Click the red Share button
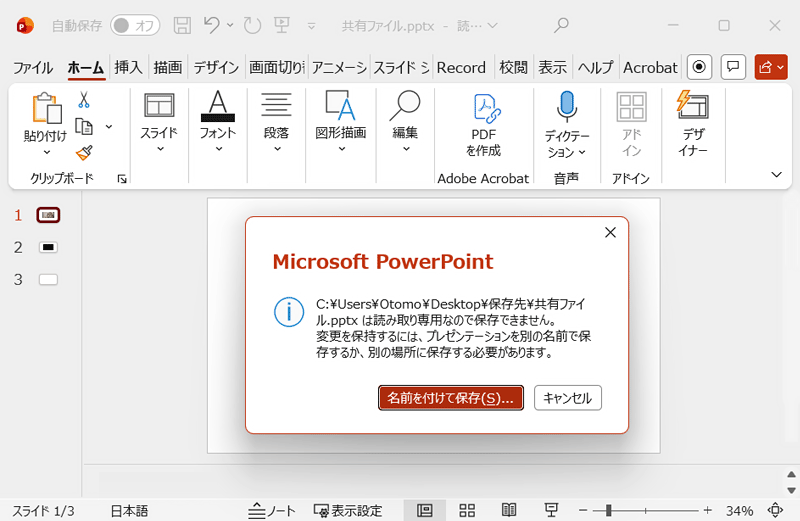Screen dimensions: 800x521 point(771,67)
